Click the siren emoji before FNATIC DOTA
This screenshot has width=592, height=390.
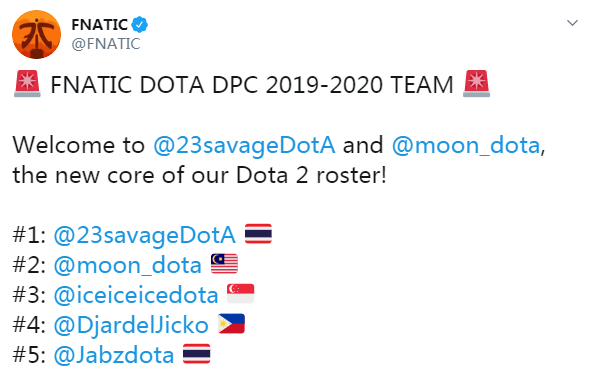(27, 83)
